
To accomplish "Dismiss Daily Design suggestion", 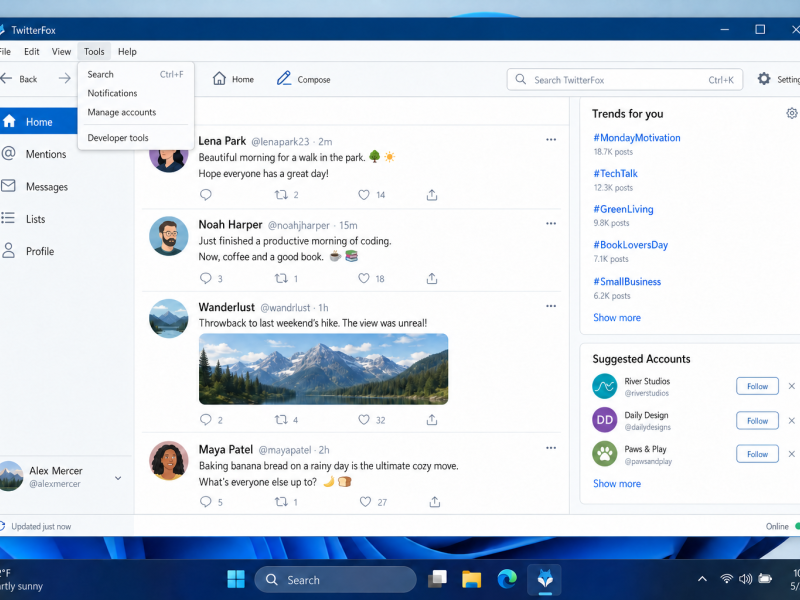I will click(791, 420).
